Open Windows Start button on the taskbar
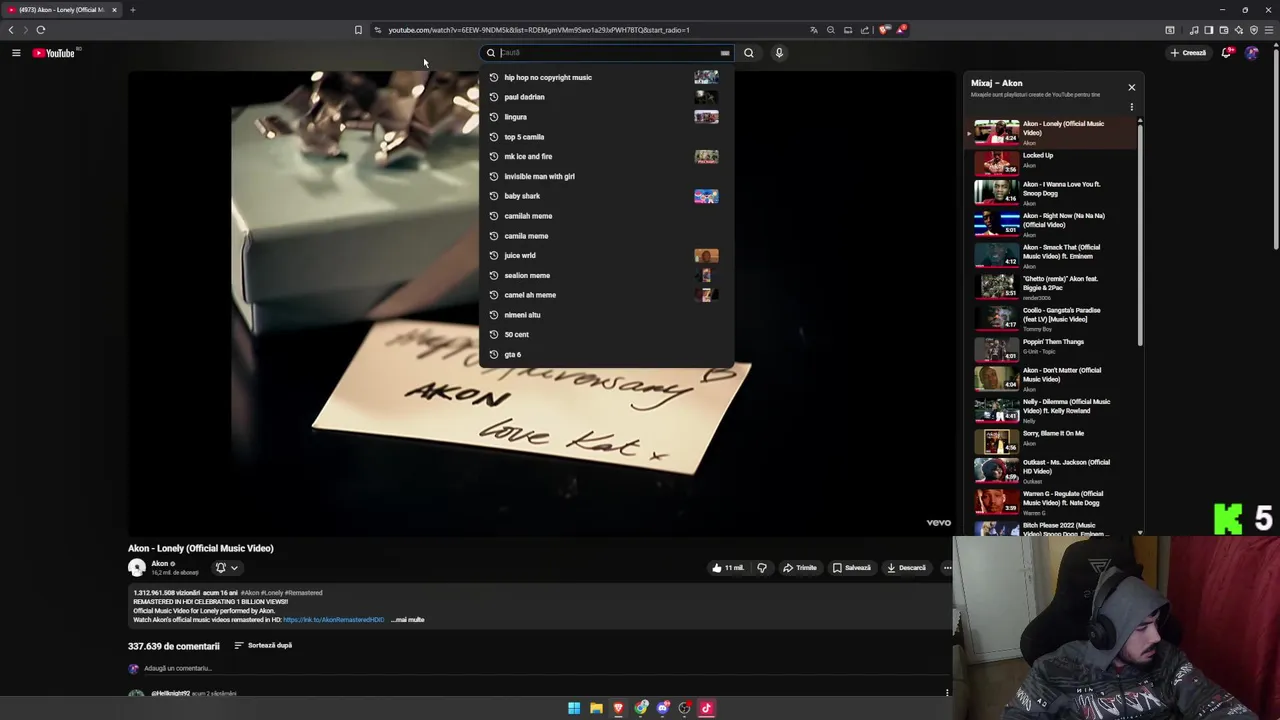Viewport: 1280px width, 720px height. (x=574, y=708)
